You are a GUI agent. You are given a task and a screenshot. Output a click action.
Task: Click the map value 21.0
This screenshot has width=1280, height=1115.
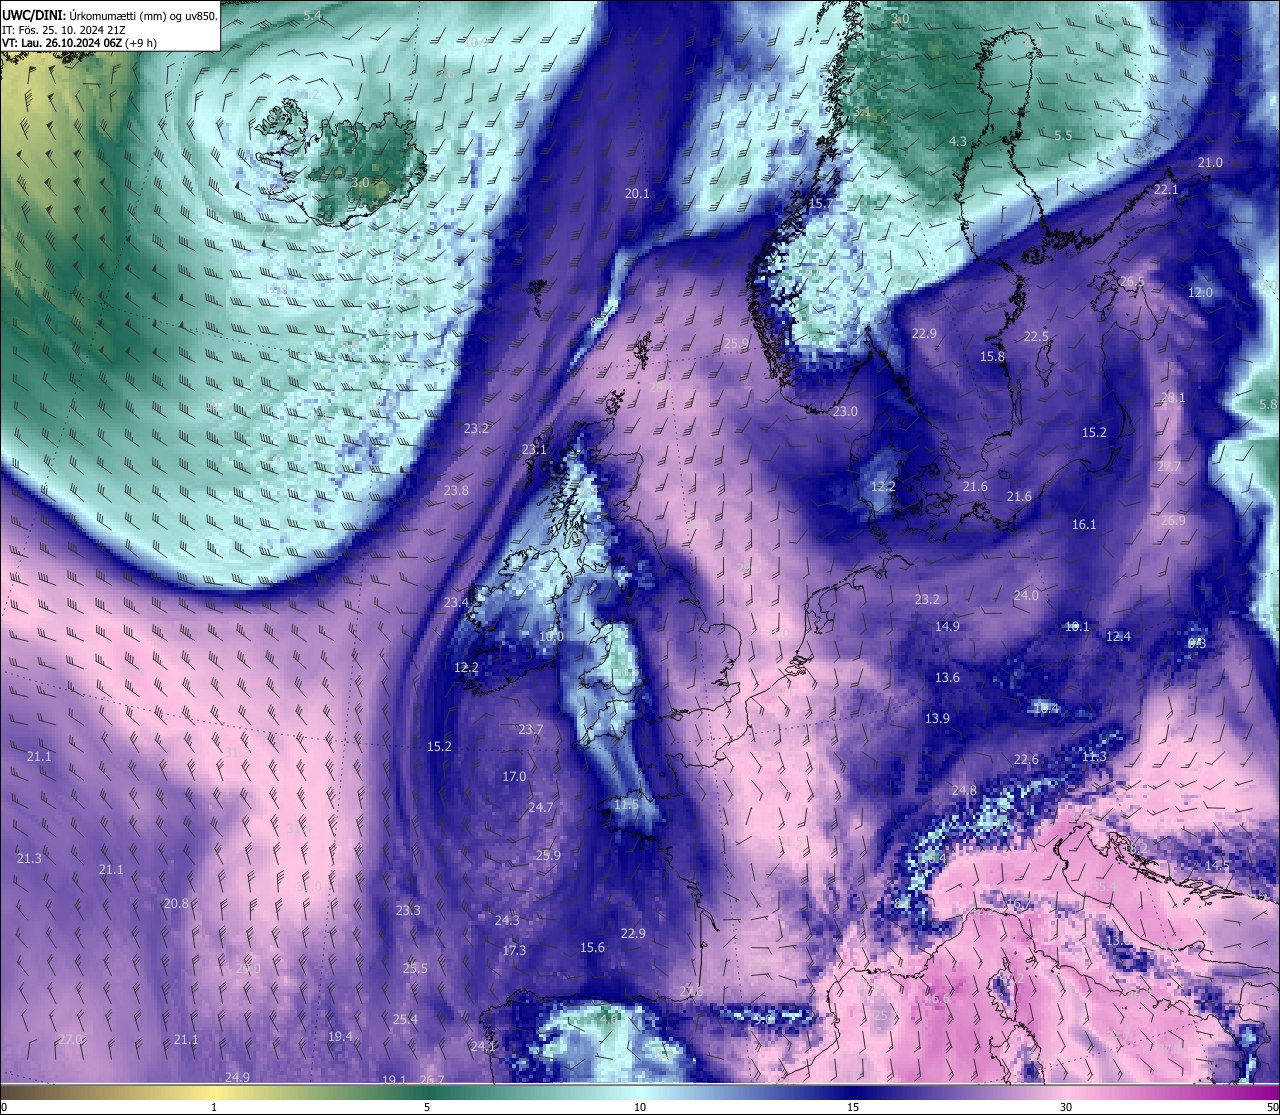point(1210,162)
